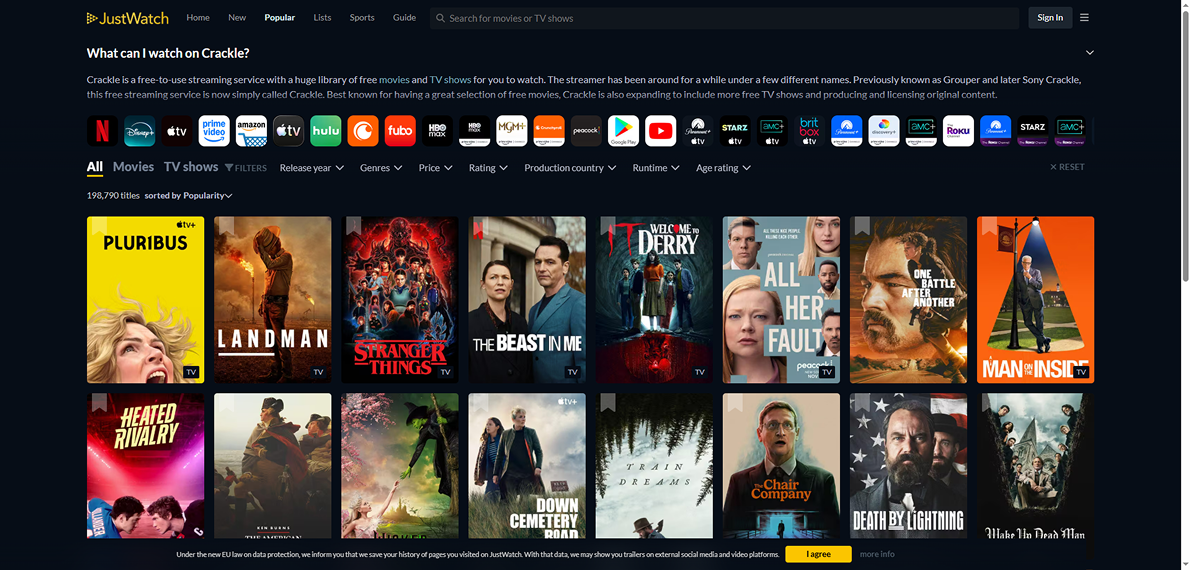Follow the 'TV shows' link in description

tap(451, 80)
